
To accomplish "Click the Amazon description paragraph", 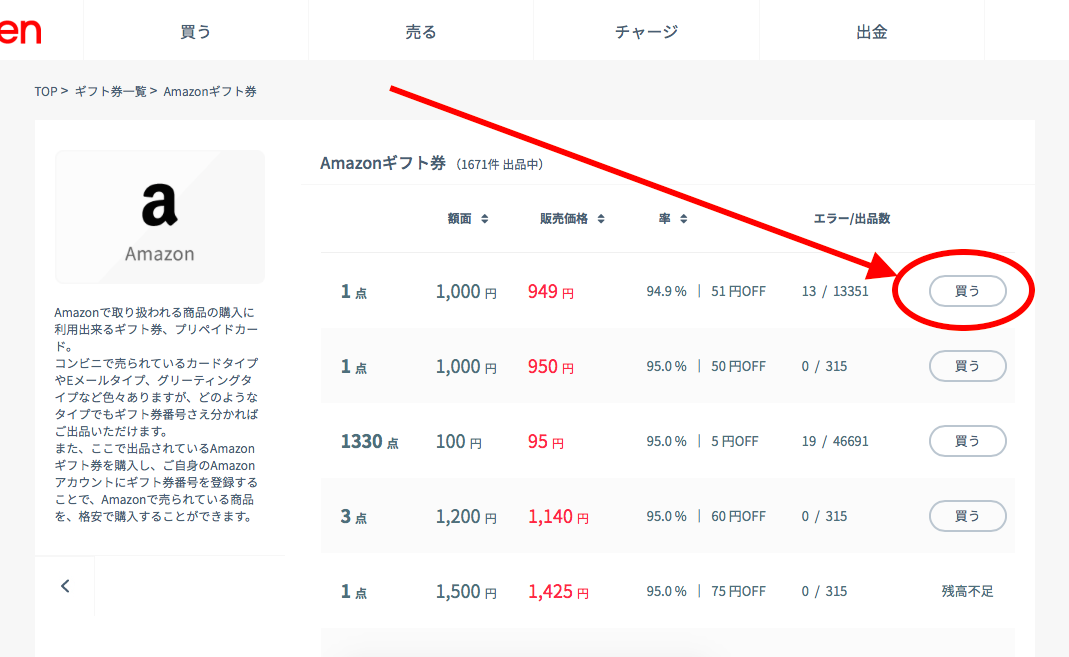I will [156, 414].
